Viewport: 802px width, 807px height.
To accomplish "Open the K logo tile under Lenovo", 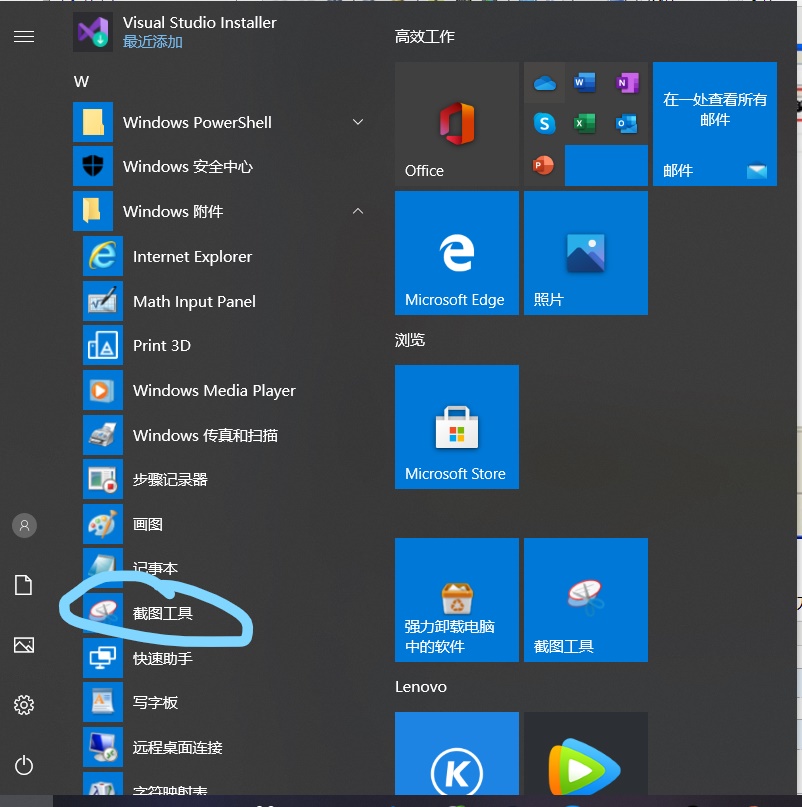I will coord(457,754).
